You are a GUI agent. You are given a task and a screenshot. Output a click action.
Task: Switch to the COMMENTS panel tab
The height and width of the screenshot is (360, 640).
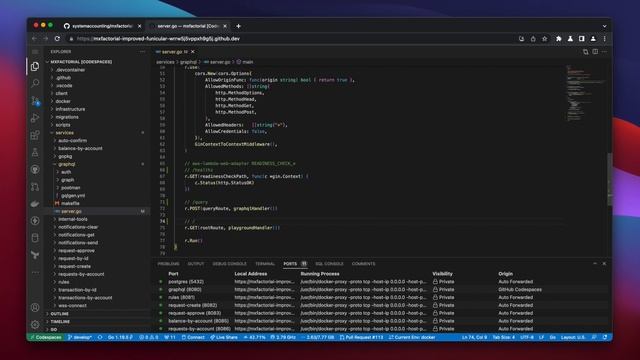363,264
